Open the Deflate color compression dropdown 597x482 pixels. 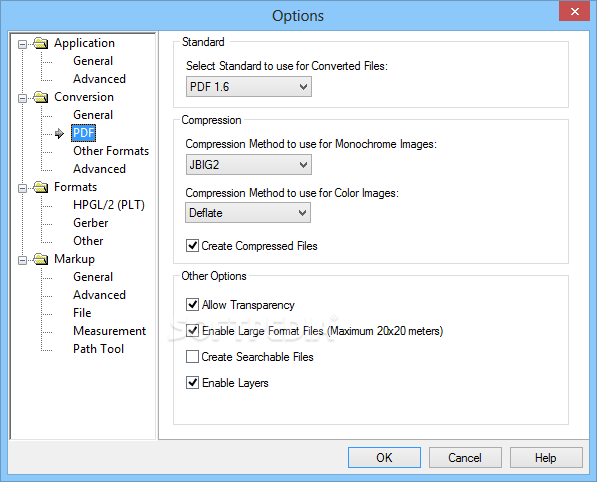248,212
